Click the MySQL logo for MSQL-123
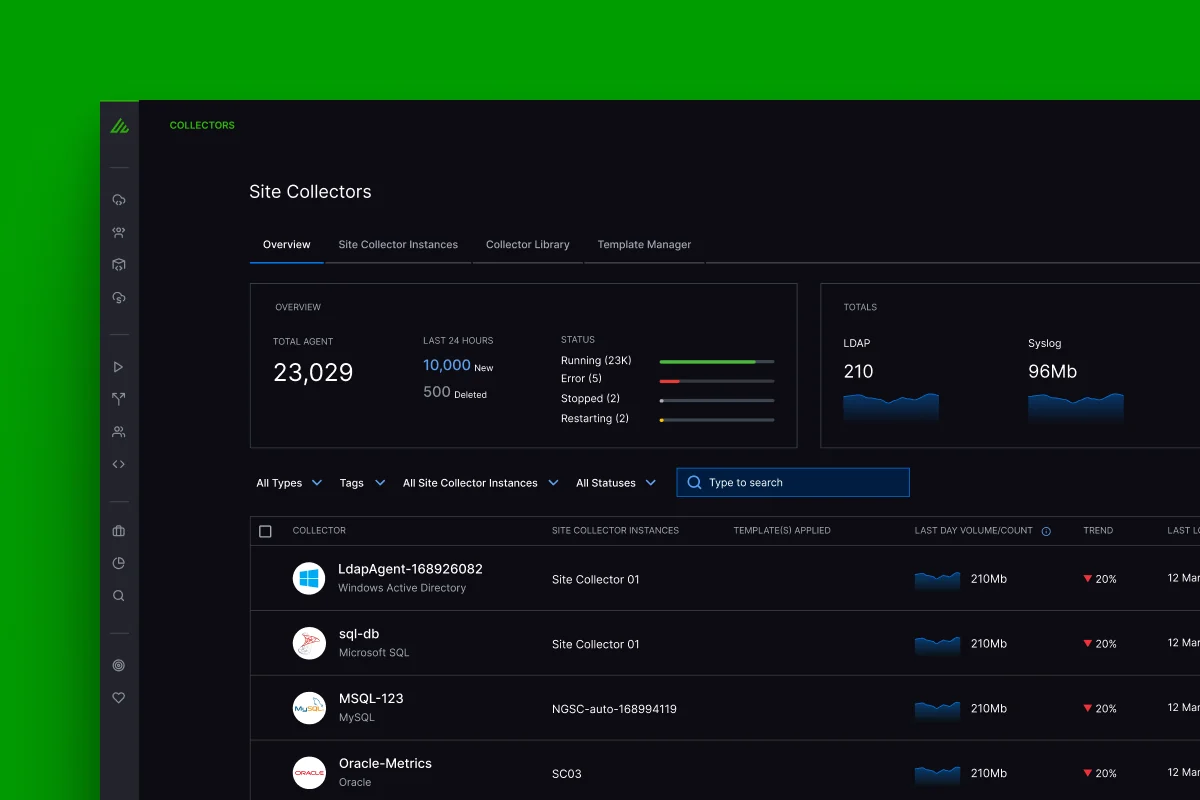 point(309,708)
